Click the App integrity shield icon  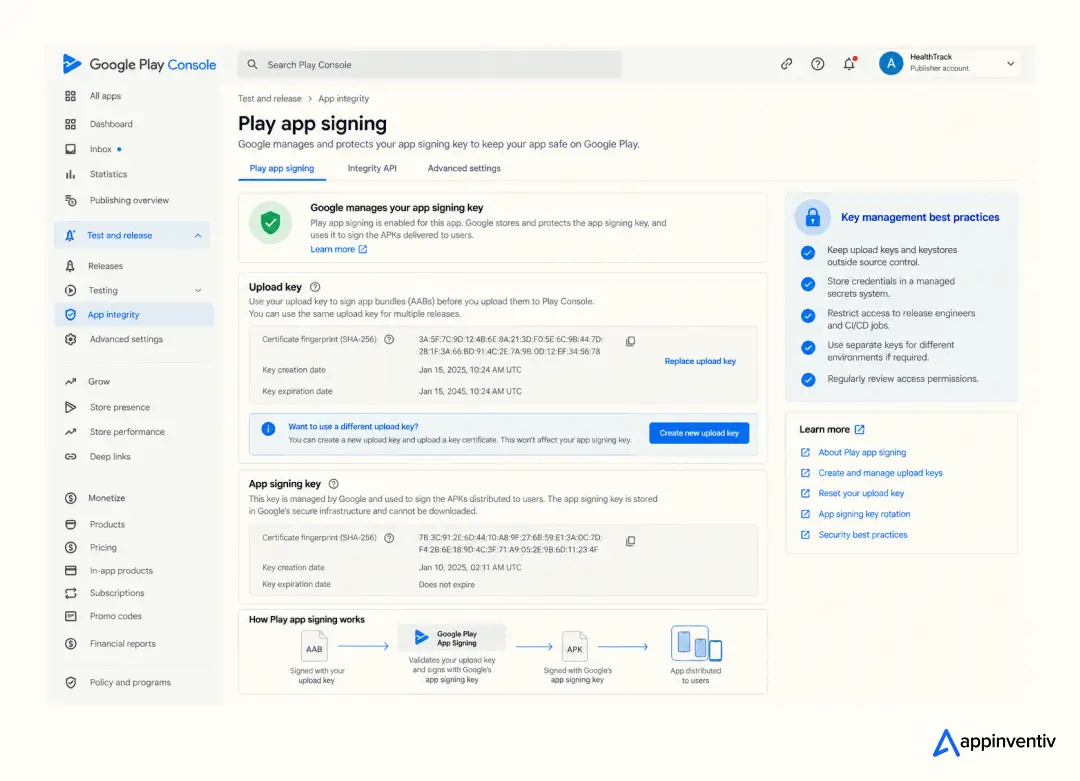70,315
